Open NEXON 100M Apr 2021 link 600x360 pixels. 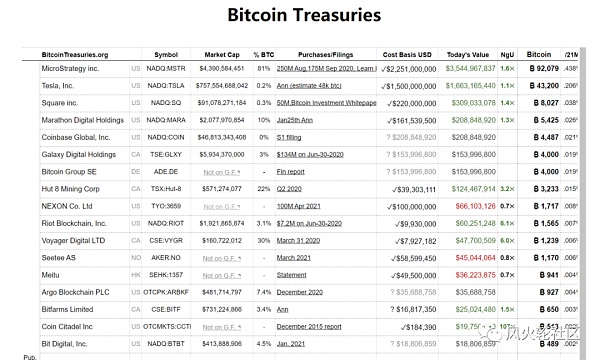298,206
